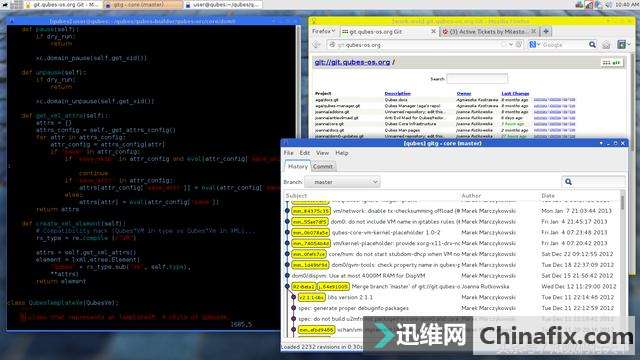Close the git.qubes-os.org Git tab

pyautogui.click(x=433, y=31)
